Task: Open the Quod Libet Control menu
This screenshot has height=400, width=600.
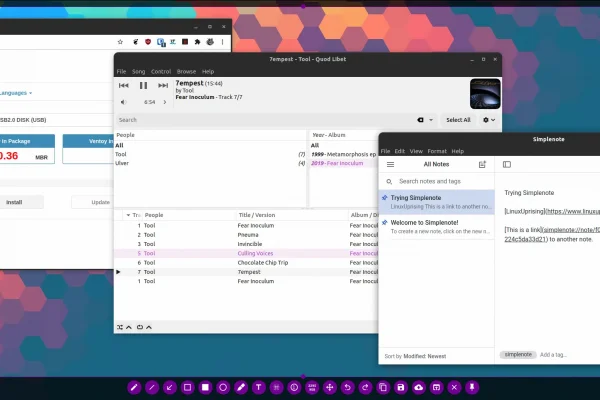Action: pyautogui.click(x=161, y=72)
